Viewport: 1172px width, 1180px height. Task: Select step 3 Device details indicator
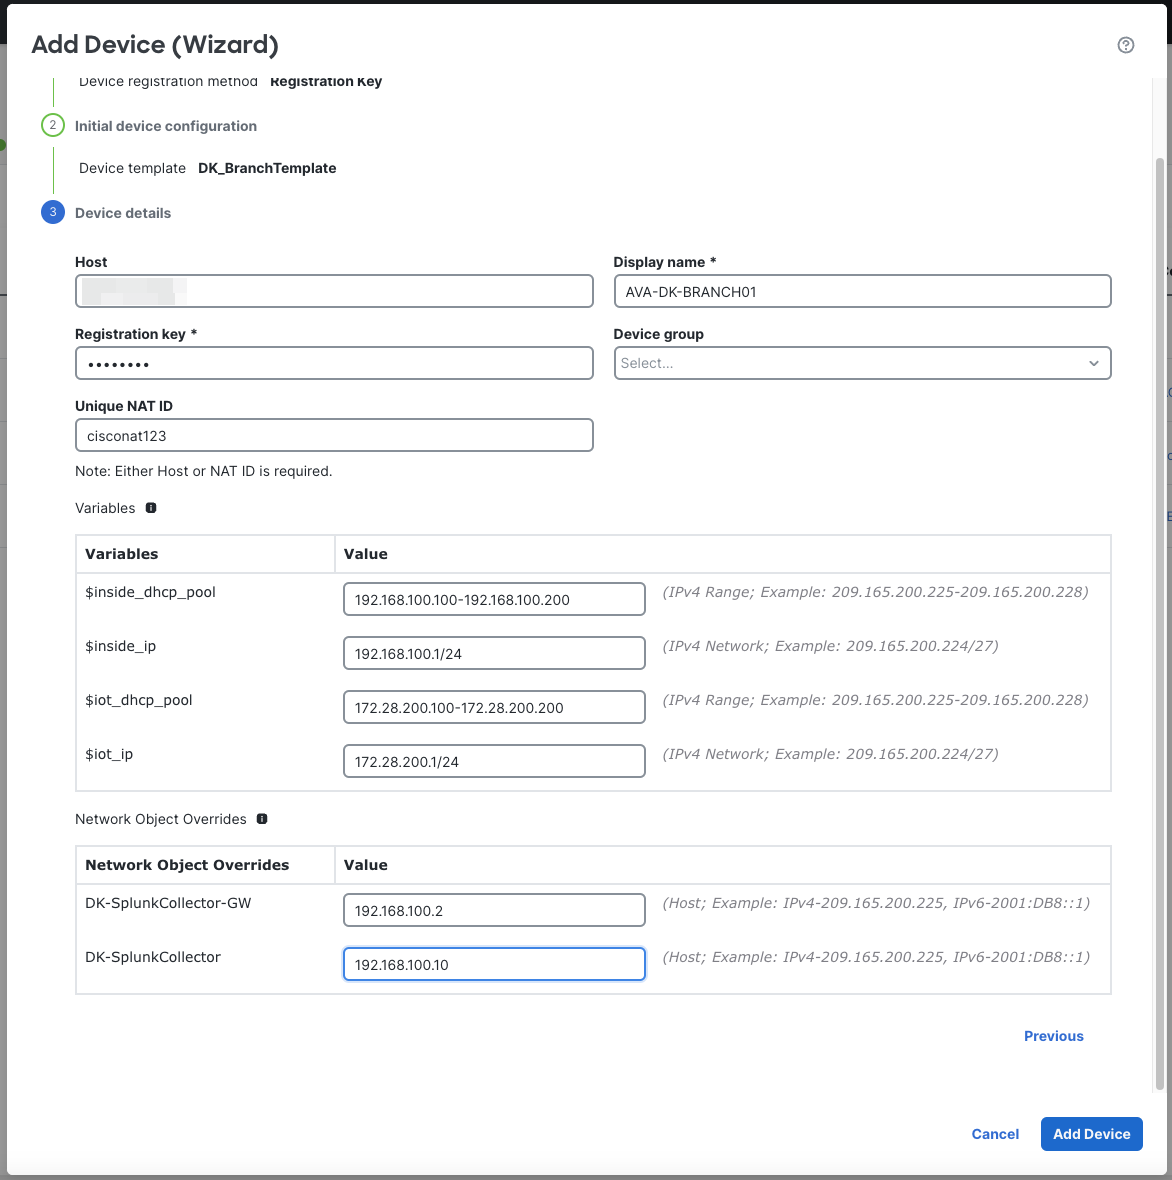tap(52, 212)
